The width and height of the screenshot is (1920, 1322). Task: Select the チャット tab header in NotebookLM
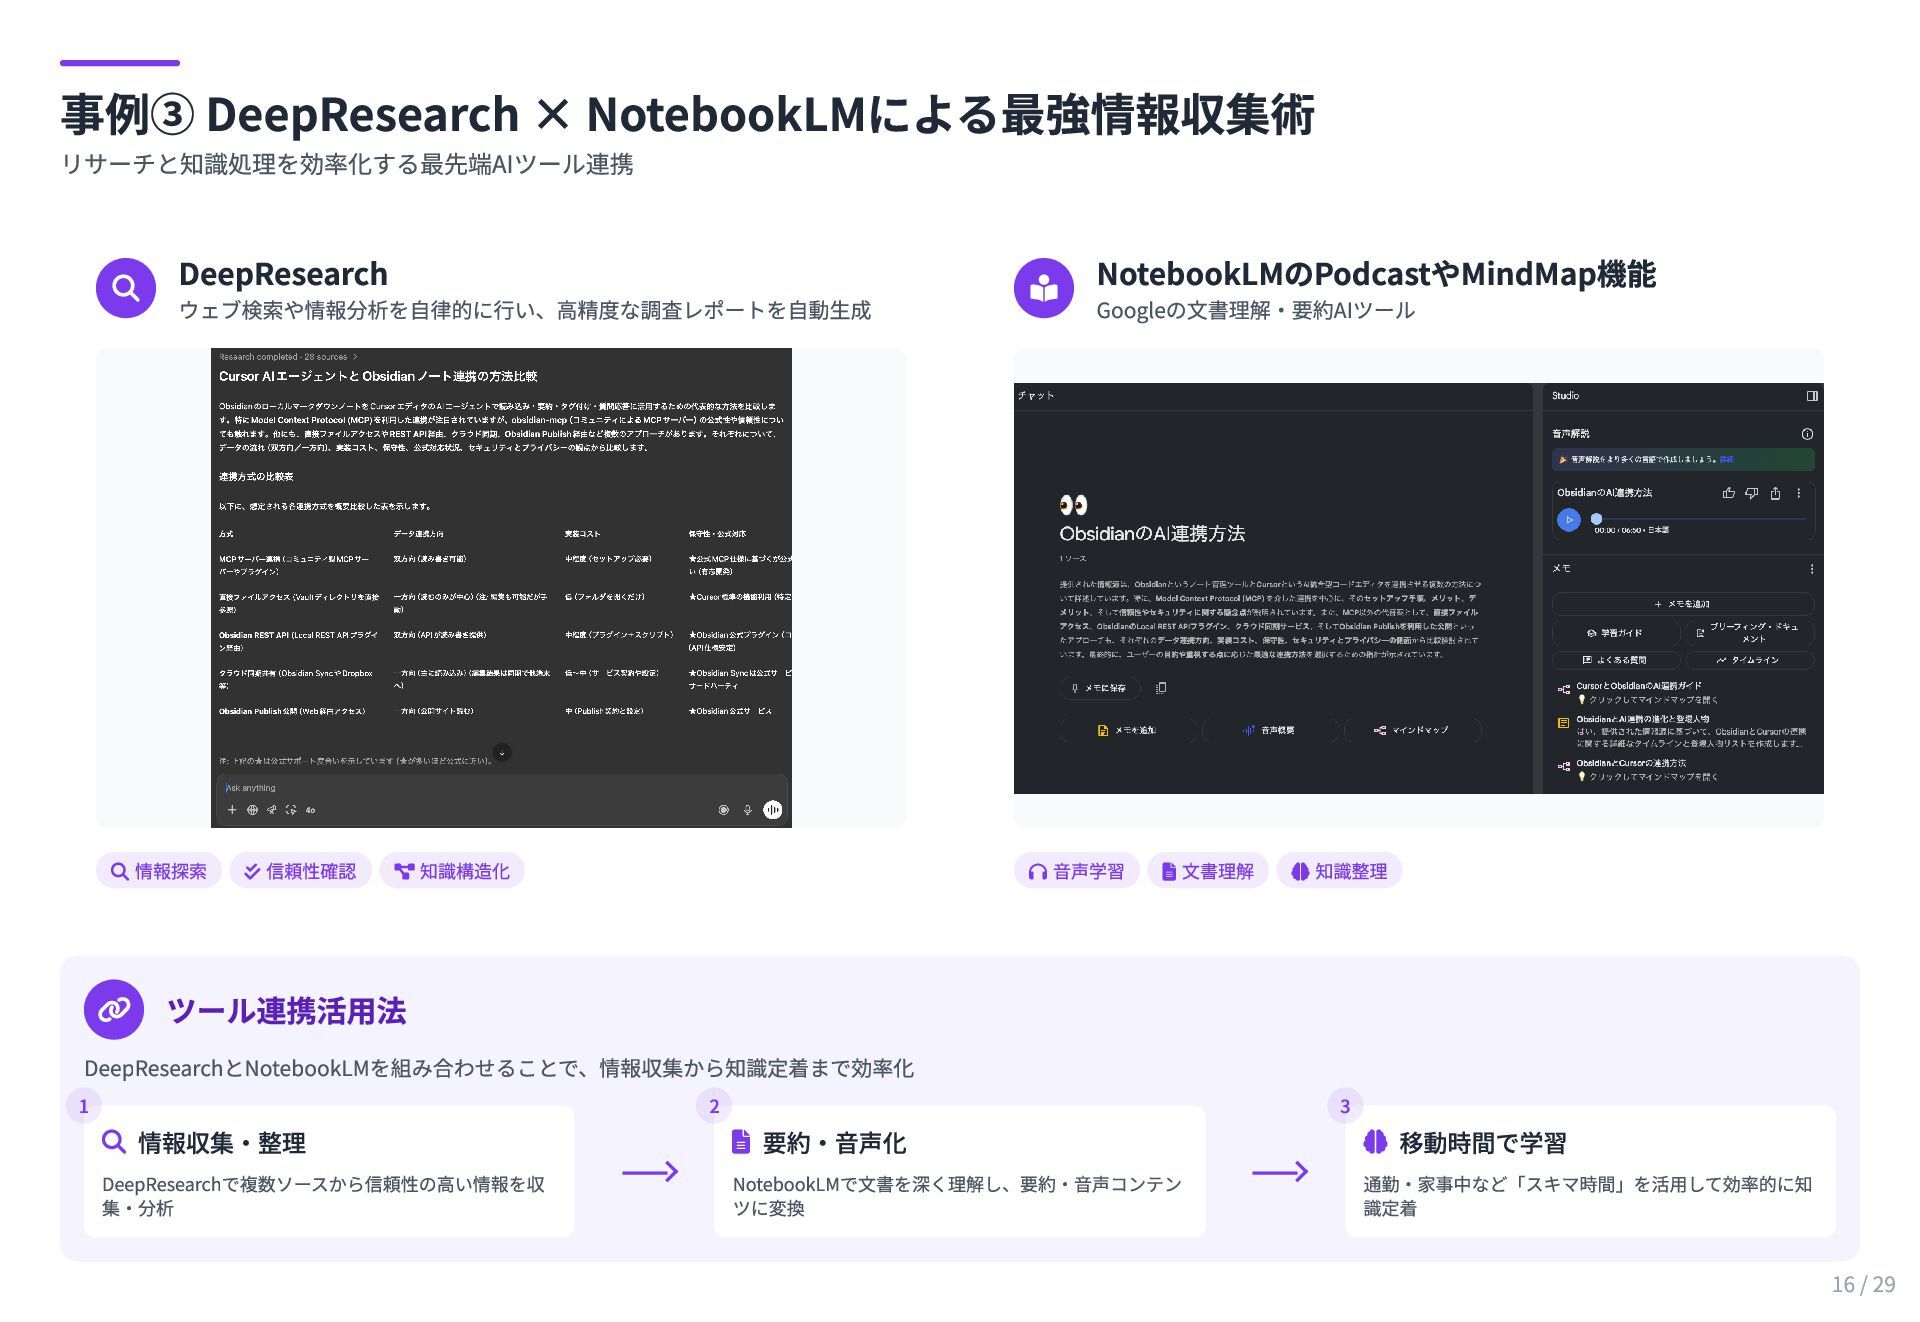(1036, 396)
